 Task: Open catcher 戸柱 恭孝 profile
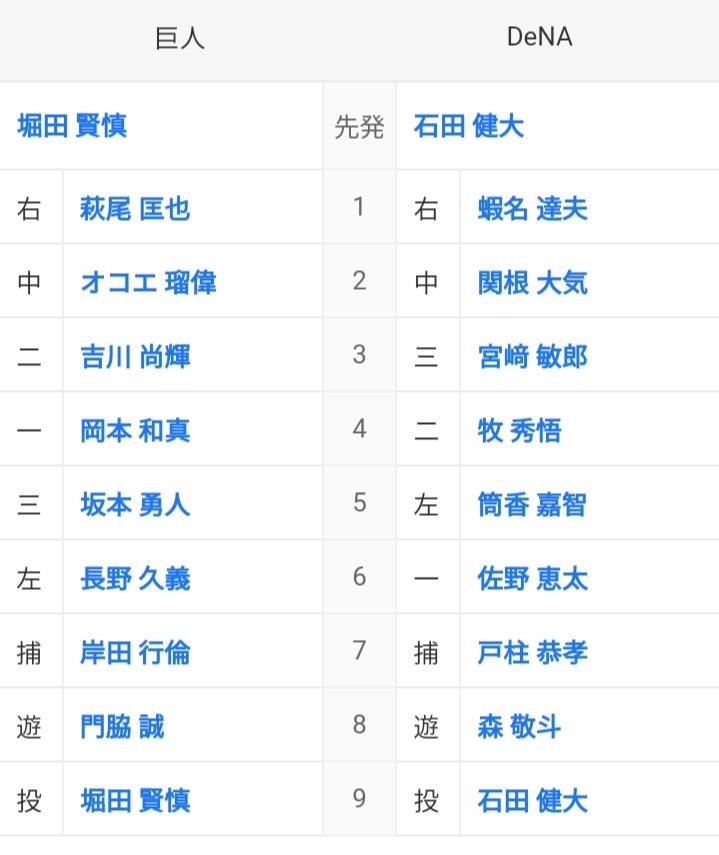point(533,652)
